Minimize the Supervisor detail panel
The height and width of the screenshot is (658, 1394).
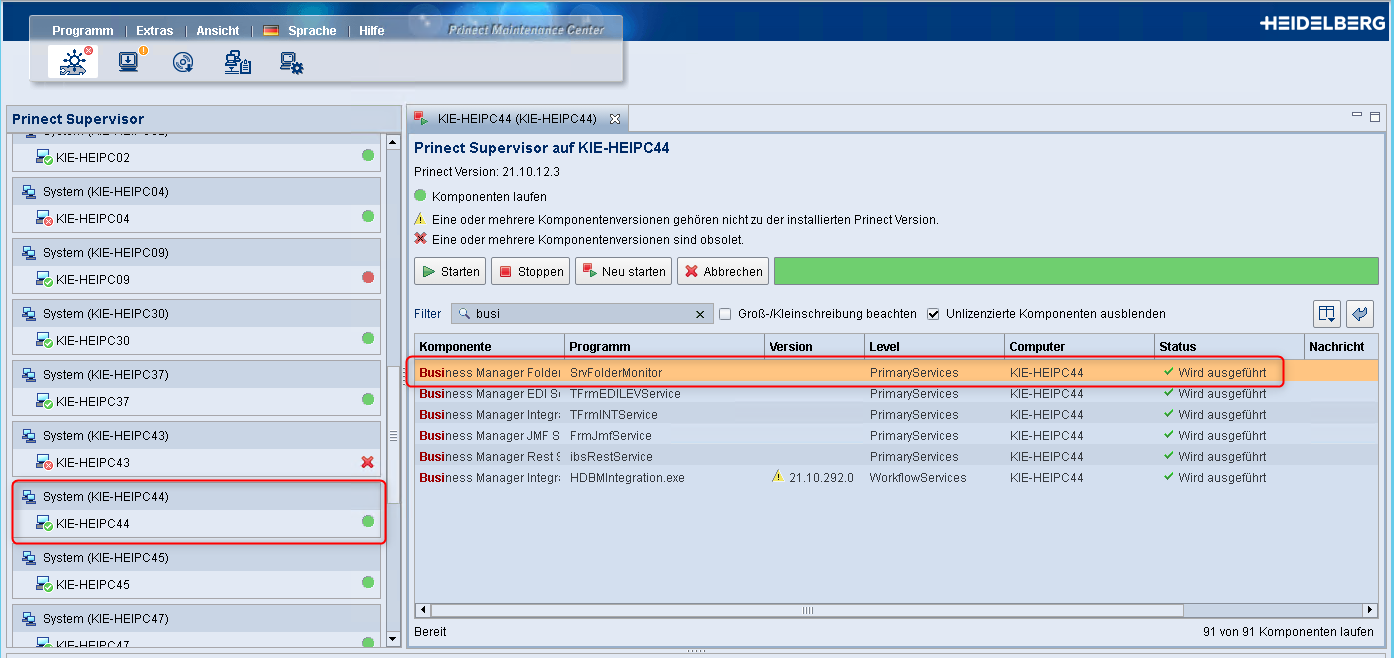point(1357,117)
